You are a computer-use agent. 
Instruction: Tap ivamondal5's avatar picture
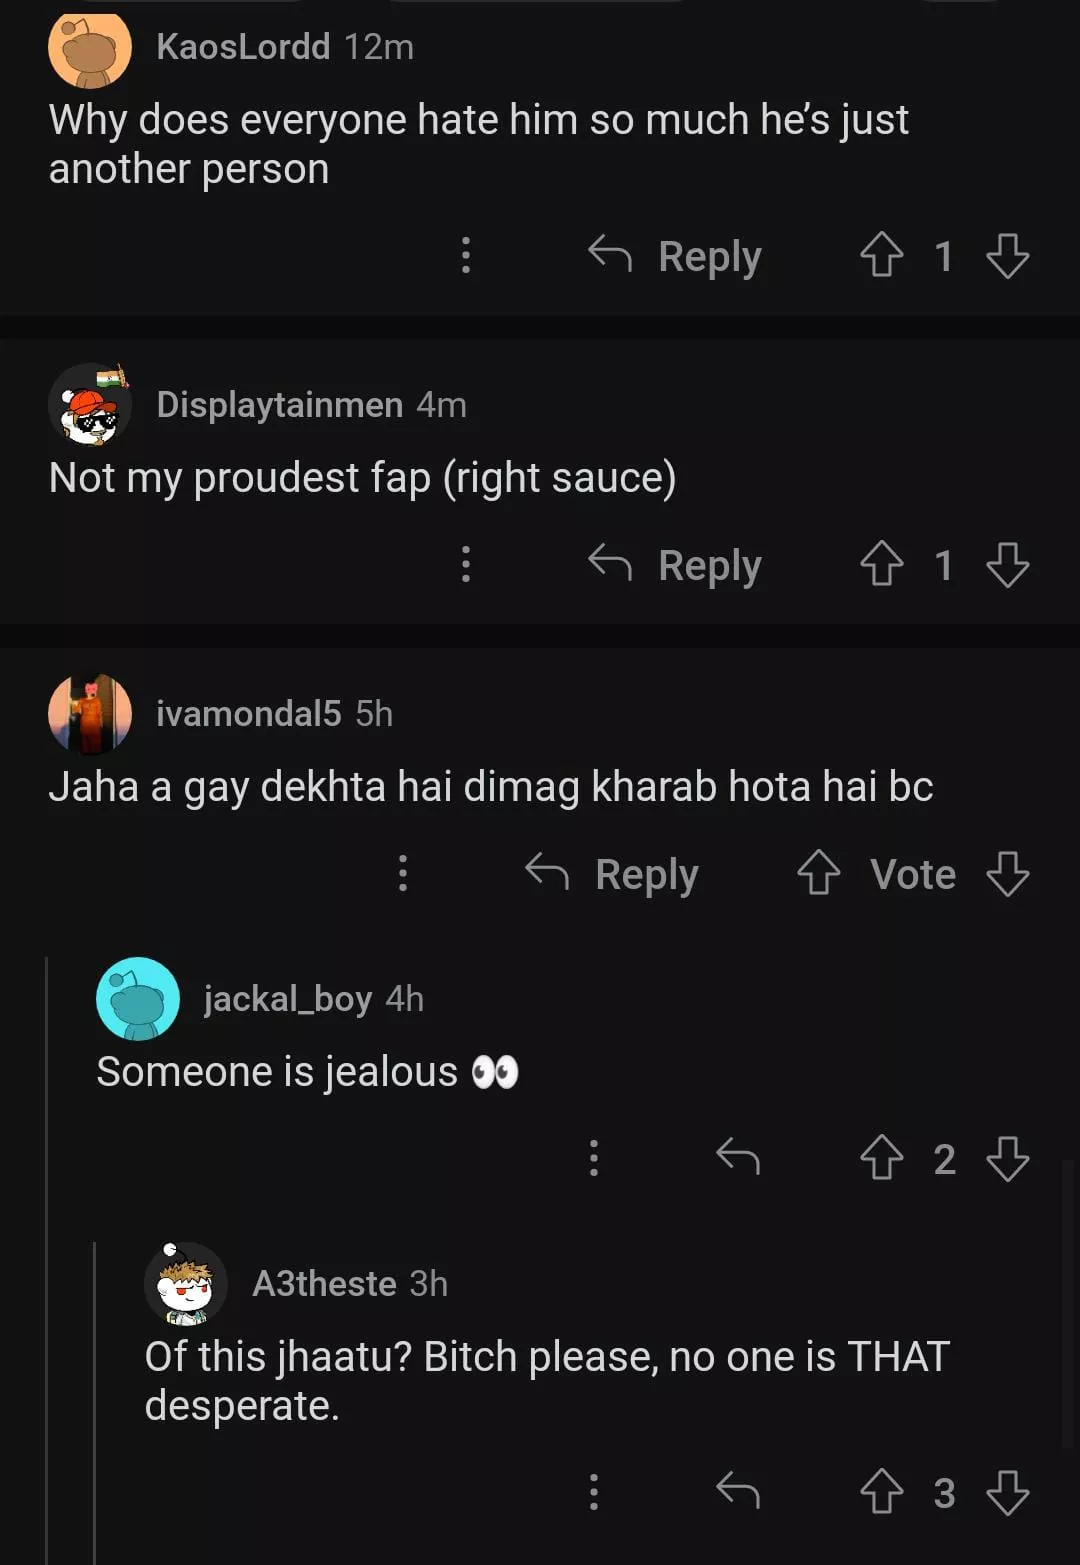coord(90,714)
